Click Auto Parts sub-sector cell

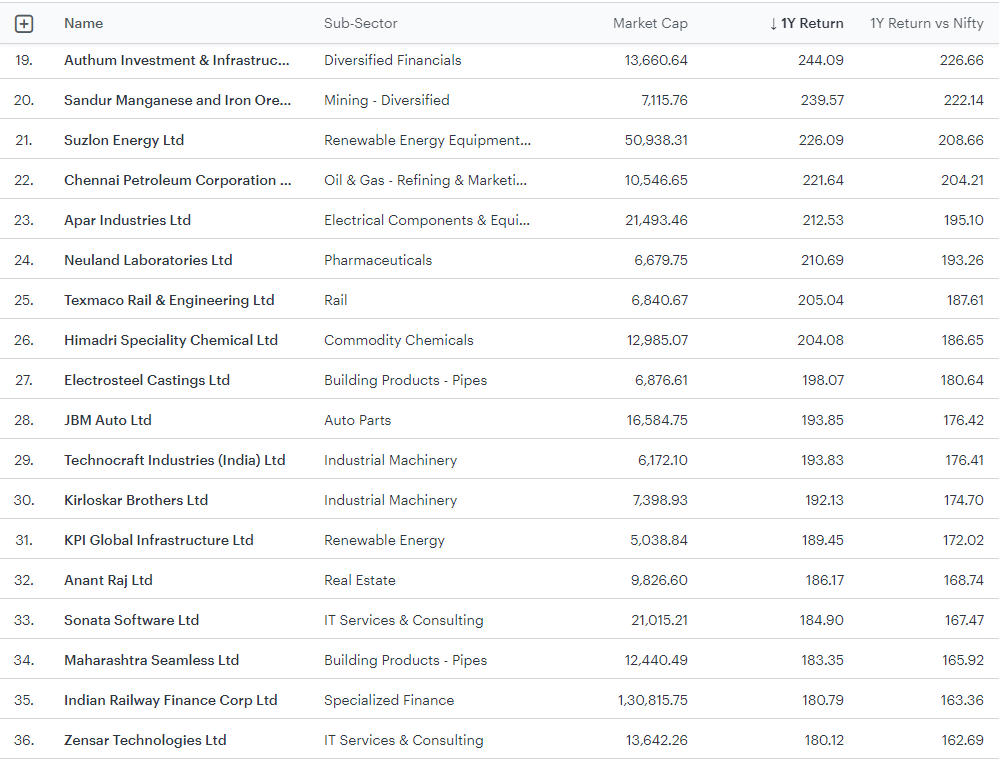click(x=357, y=420)
